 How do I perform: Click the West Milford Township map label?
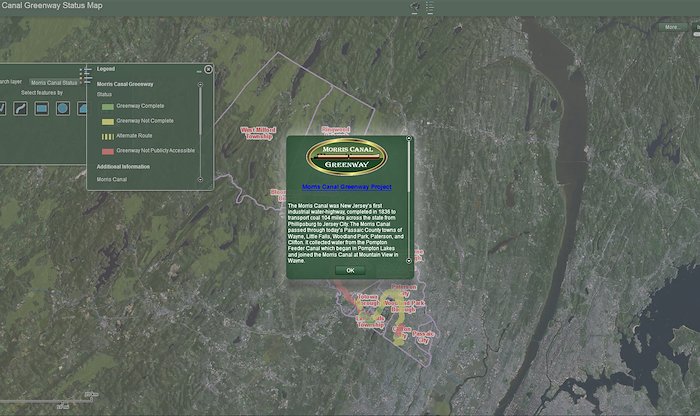point(258,133)
